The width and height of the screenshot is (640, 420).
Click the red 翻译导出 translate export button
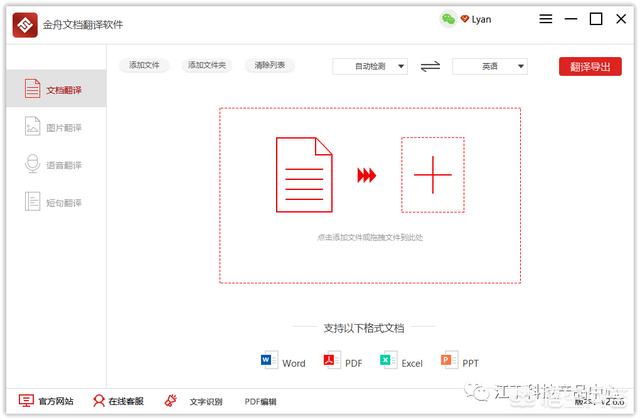tap(590, 67)
